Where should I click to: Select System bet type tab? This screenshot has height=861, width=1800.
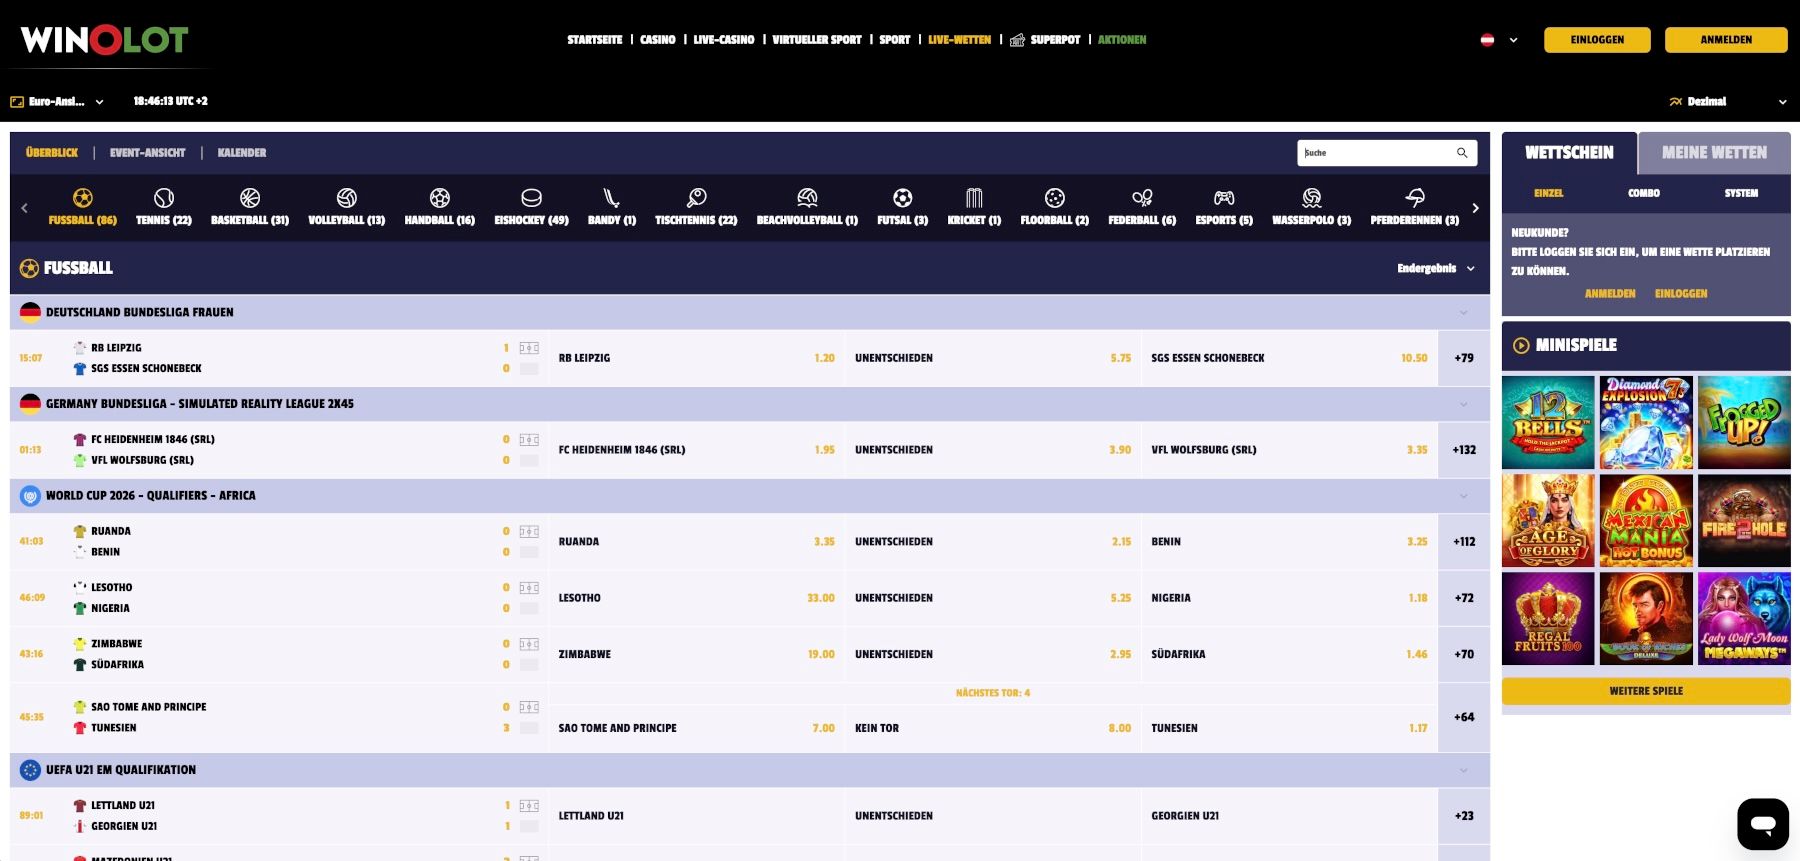click(1741, 193)
